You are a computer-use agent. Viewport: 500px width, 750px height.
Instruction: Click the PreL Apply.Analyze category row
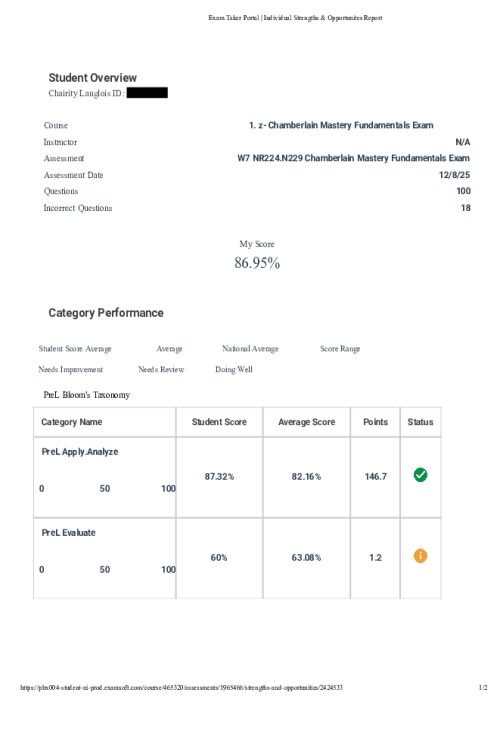pyautogui.click(x=237, y=477)
